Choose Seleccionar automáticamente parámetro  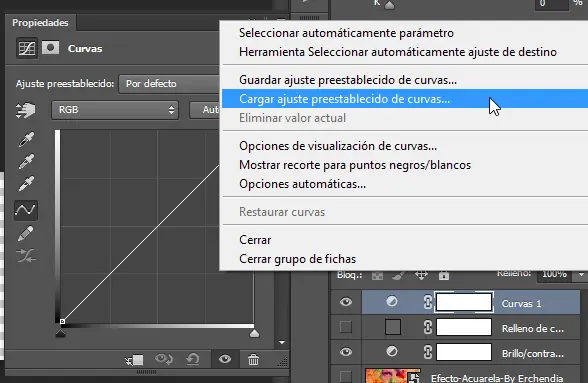click(x=346, y=33)
